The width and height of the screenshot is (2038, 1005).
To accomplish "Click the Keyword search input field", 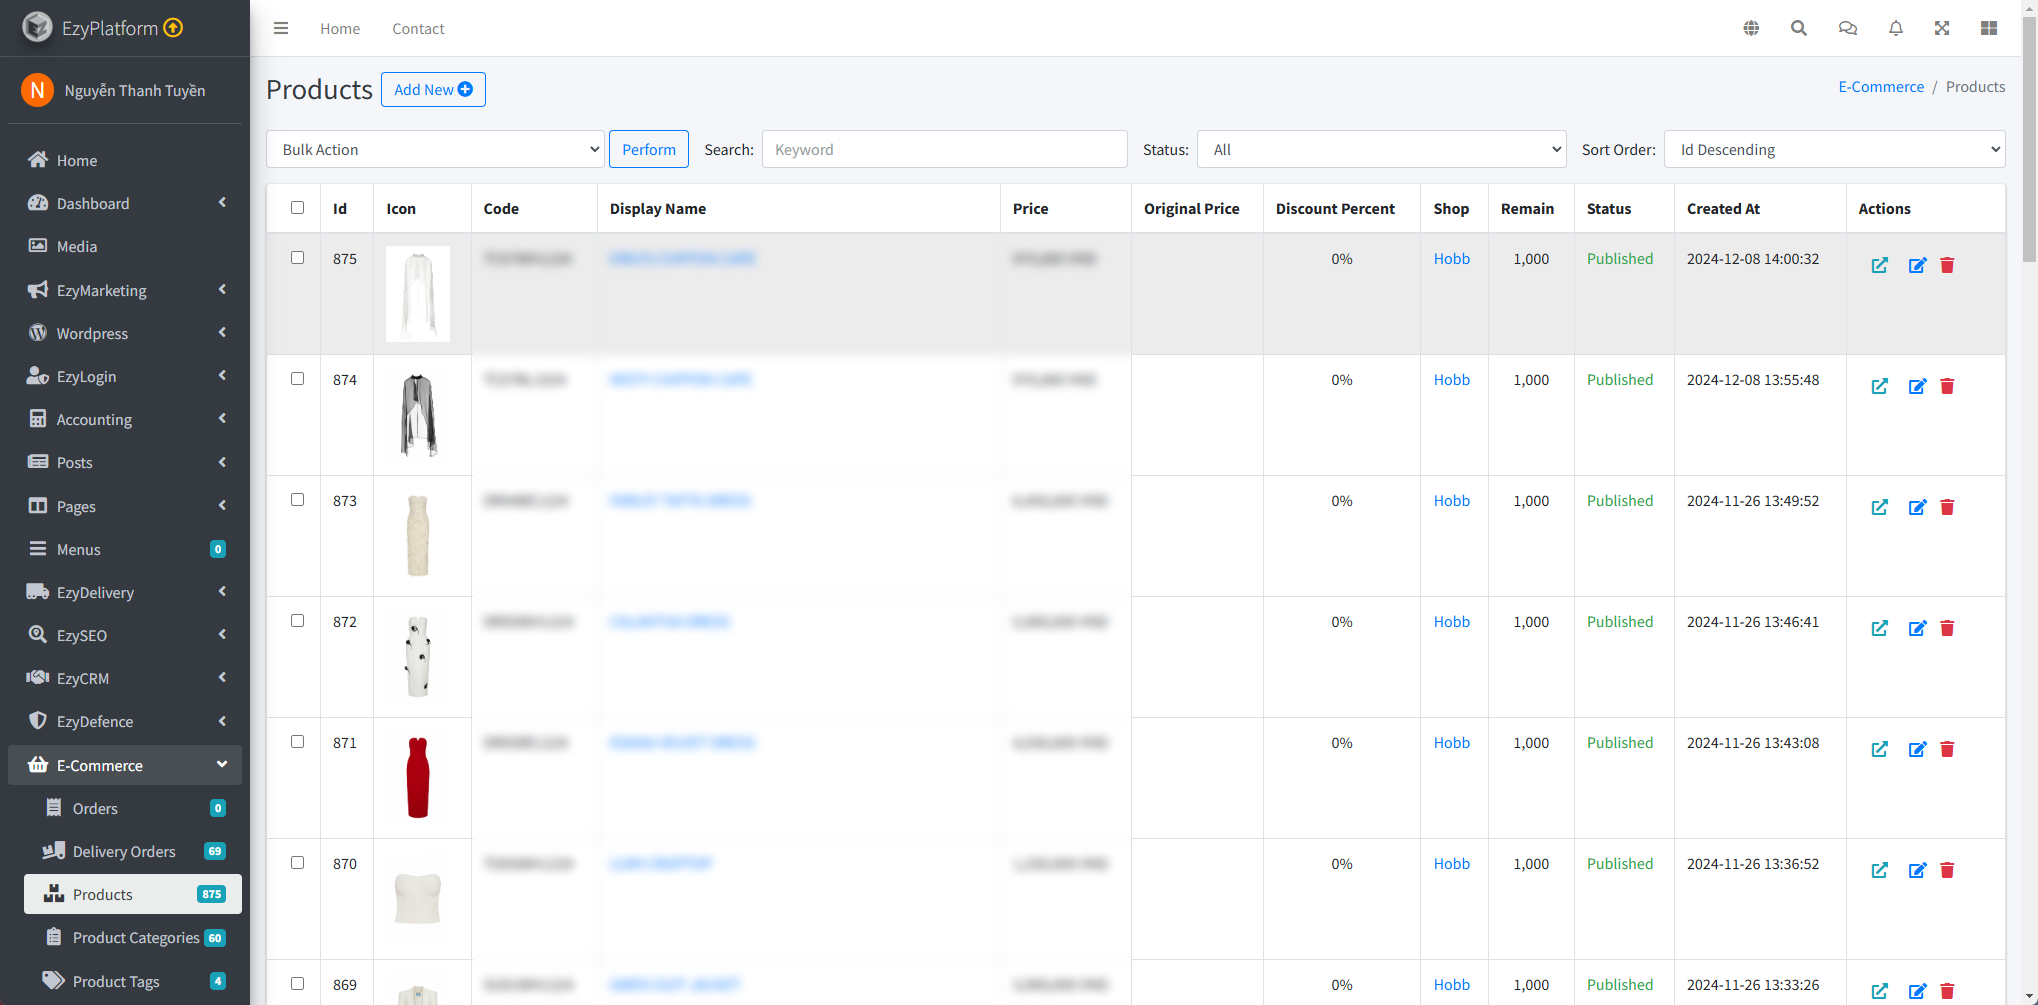I will [944, 149].
